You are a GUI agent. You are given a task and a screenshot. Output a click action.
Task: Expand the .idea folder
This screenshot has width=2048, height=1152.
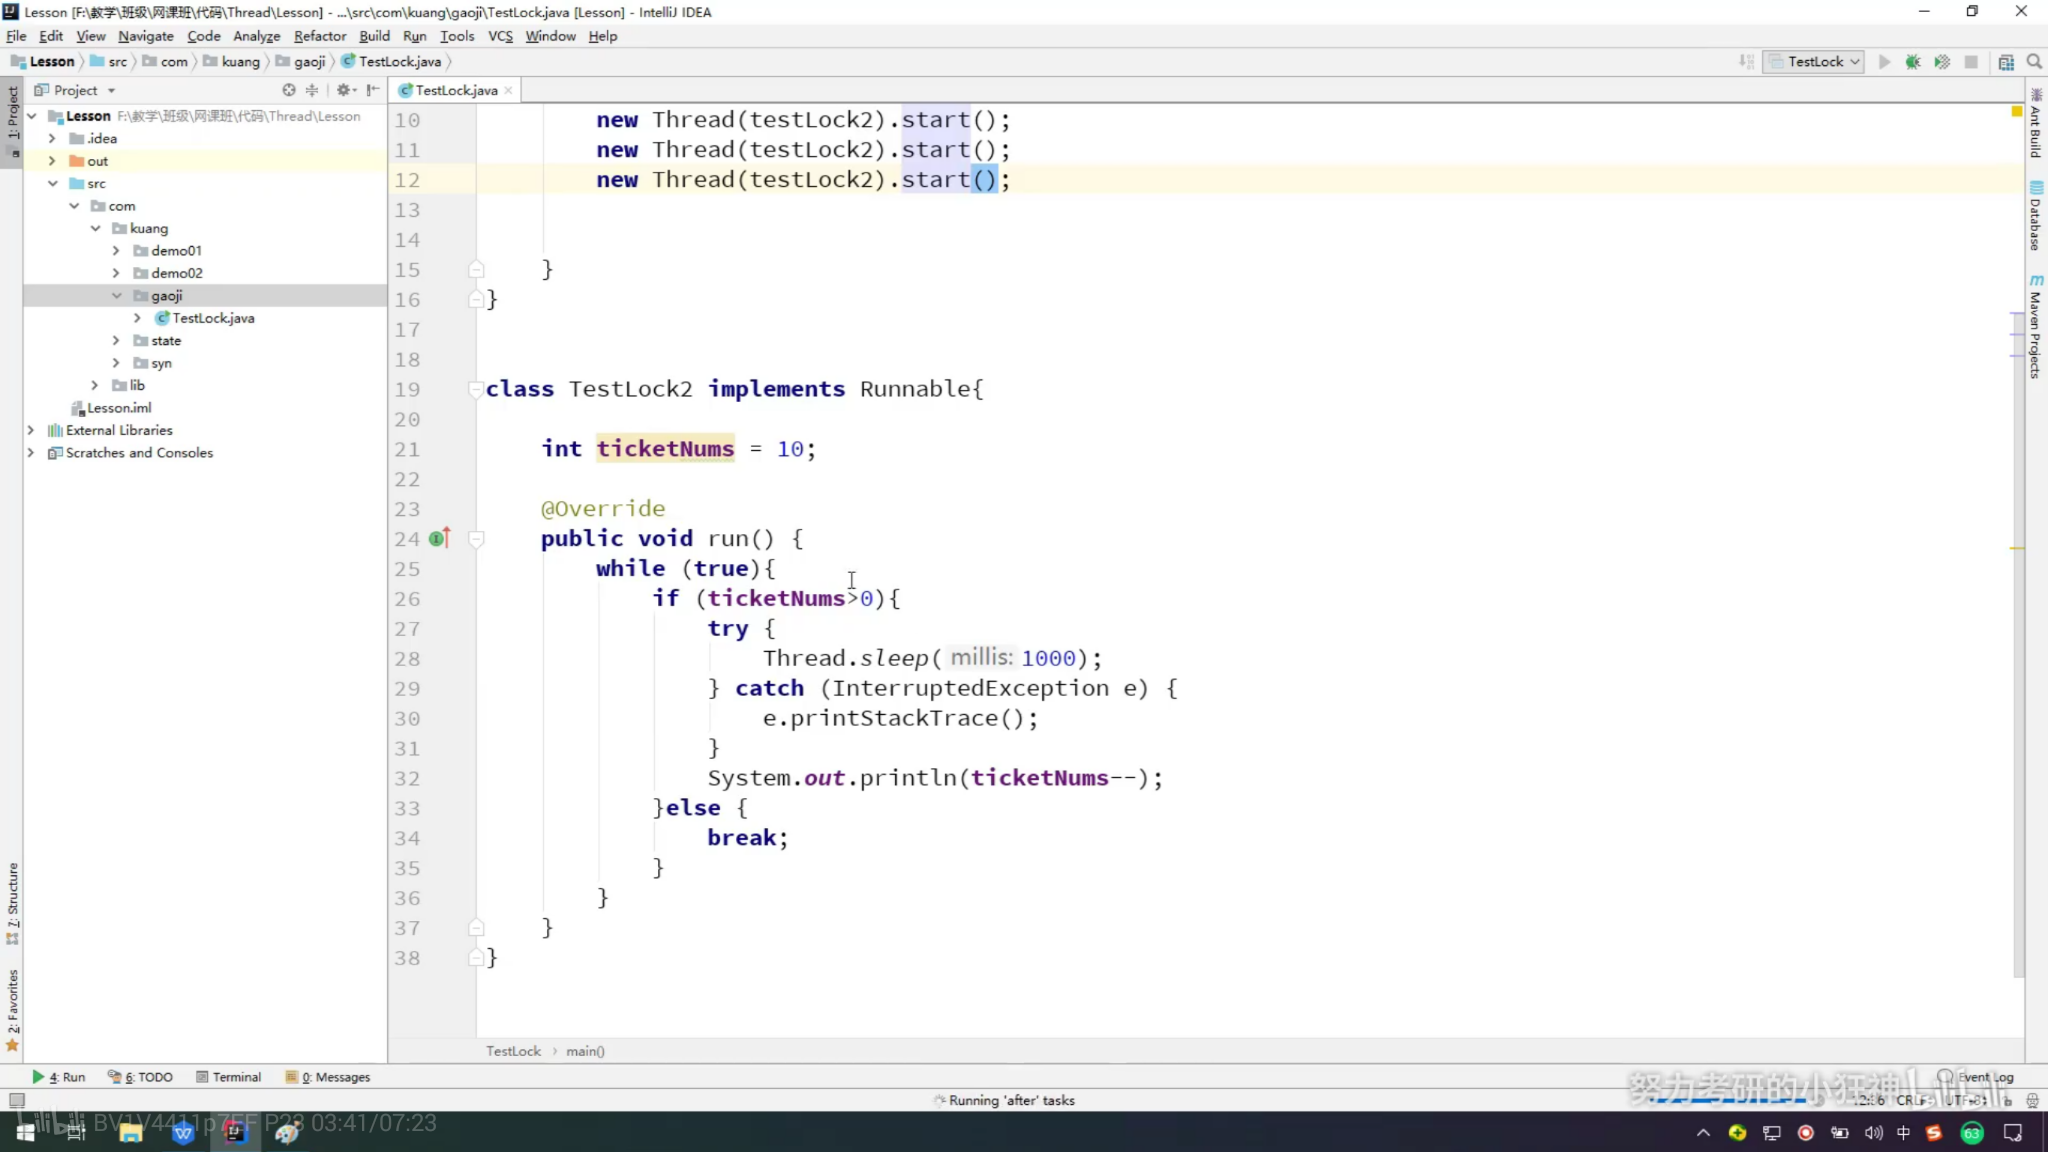[52, 138]
